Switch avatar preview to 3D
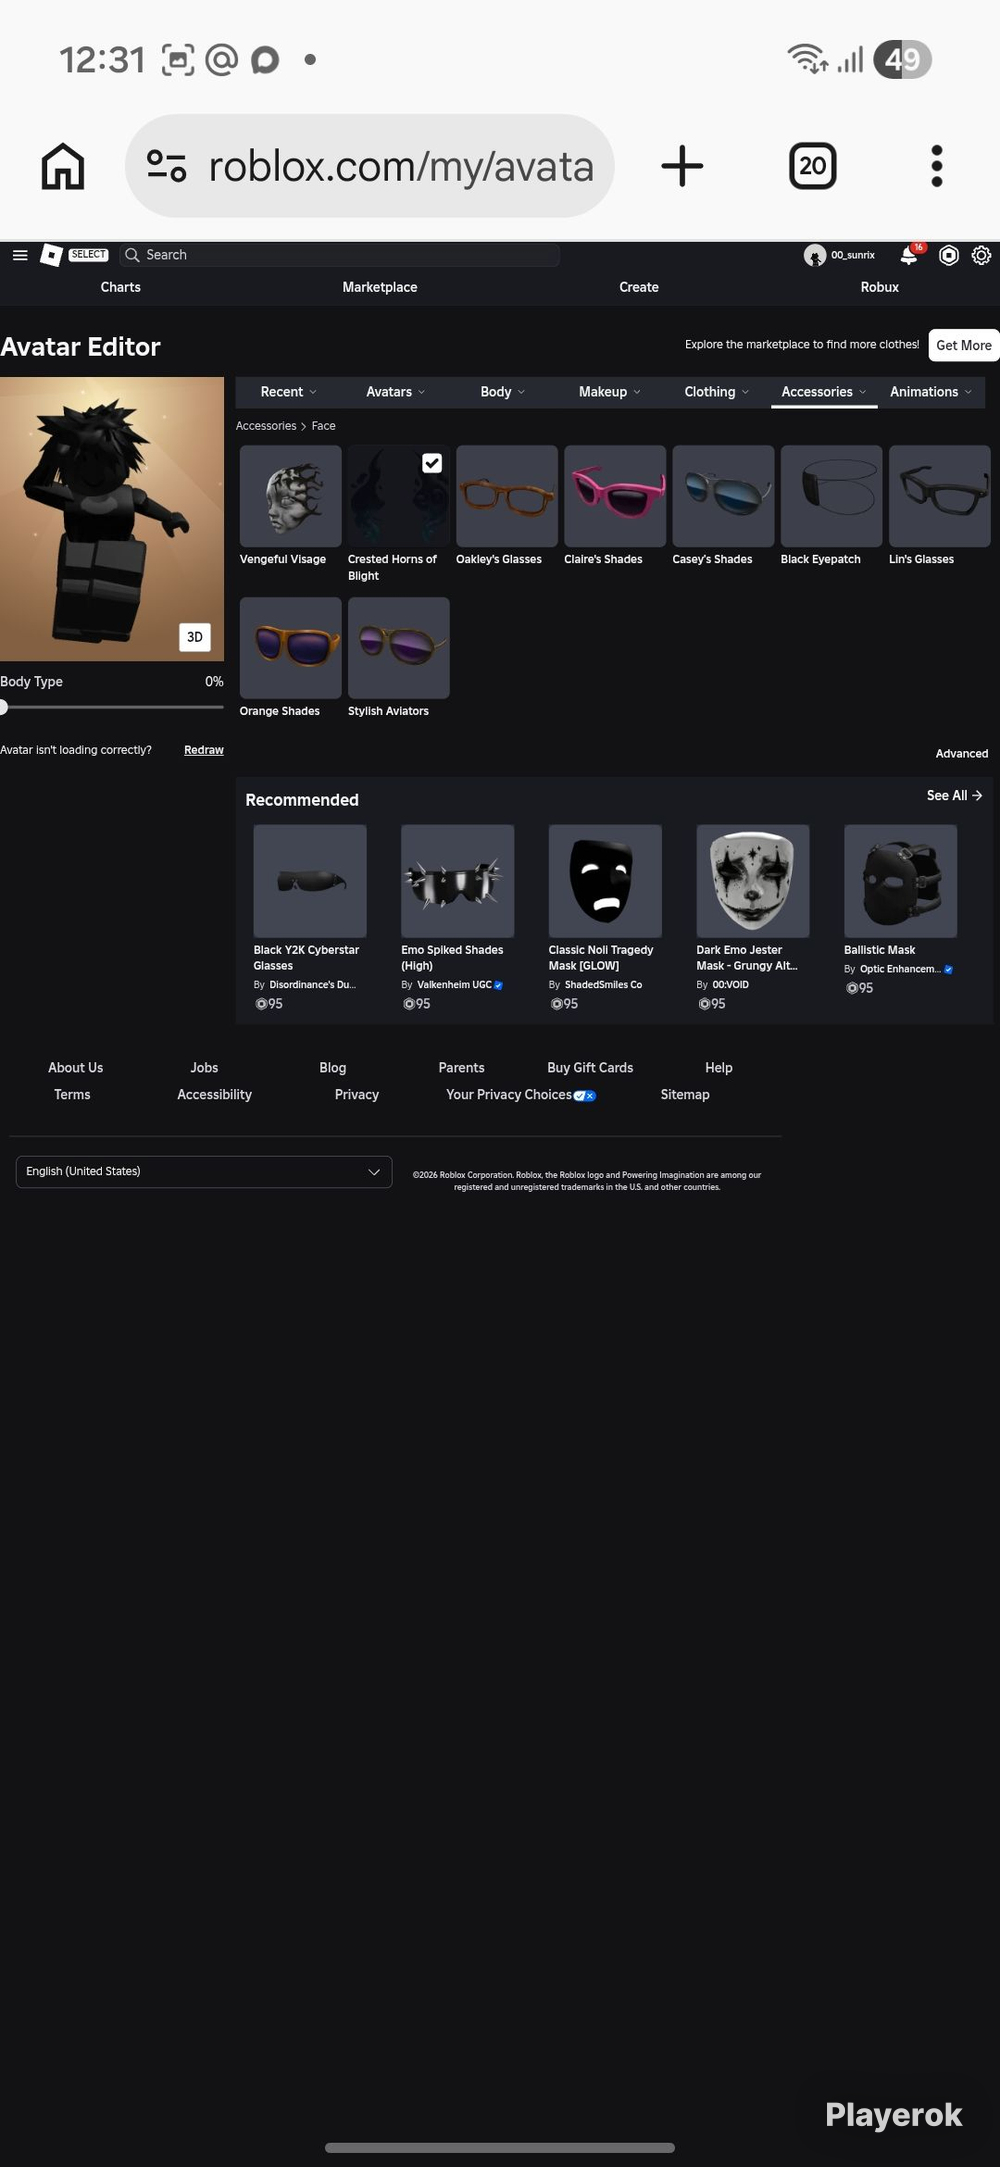 coord(195,637)
